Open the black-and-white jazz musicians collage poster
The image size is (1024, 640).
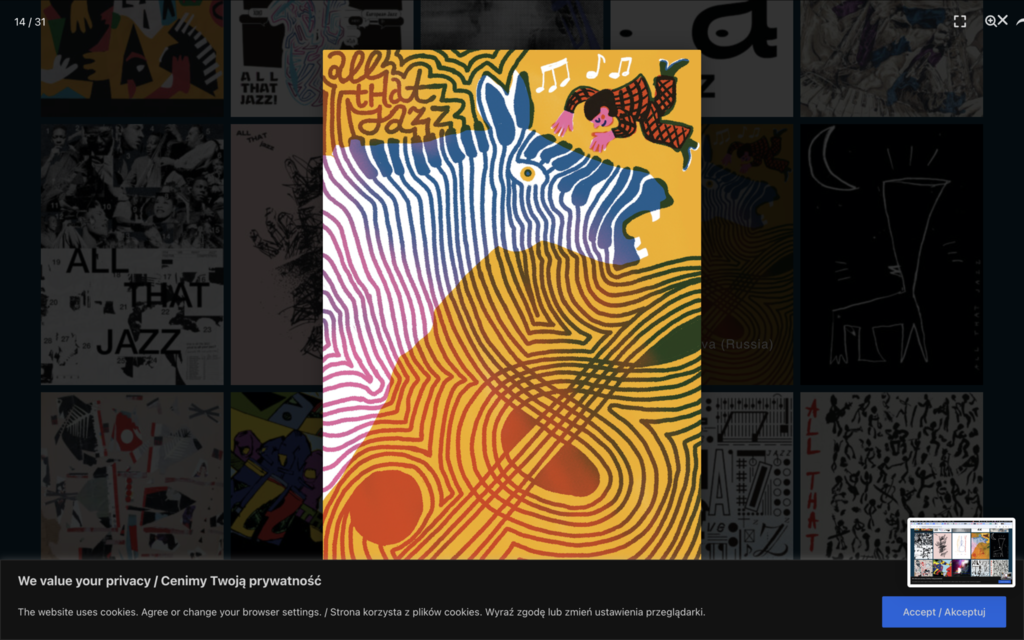coord(132,255)
